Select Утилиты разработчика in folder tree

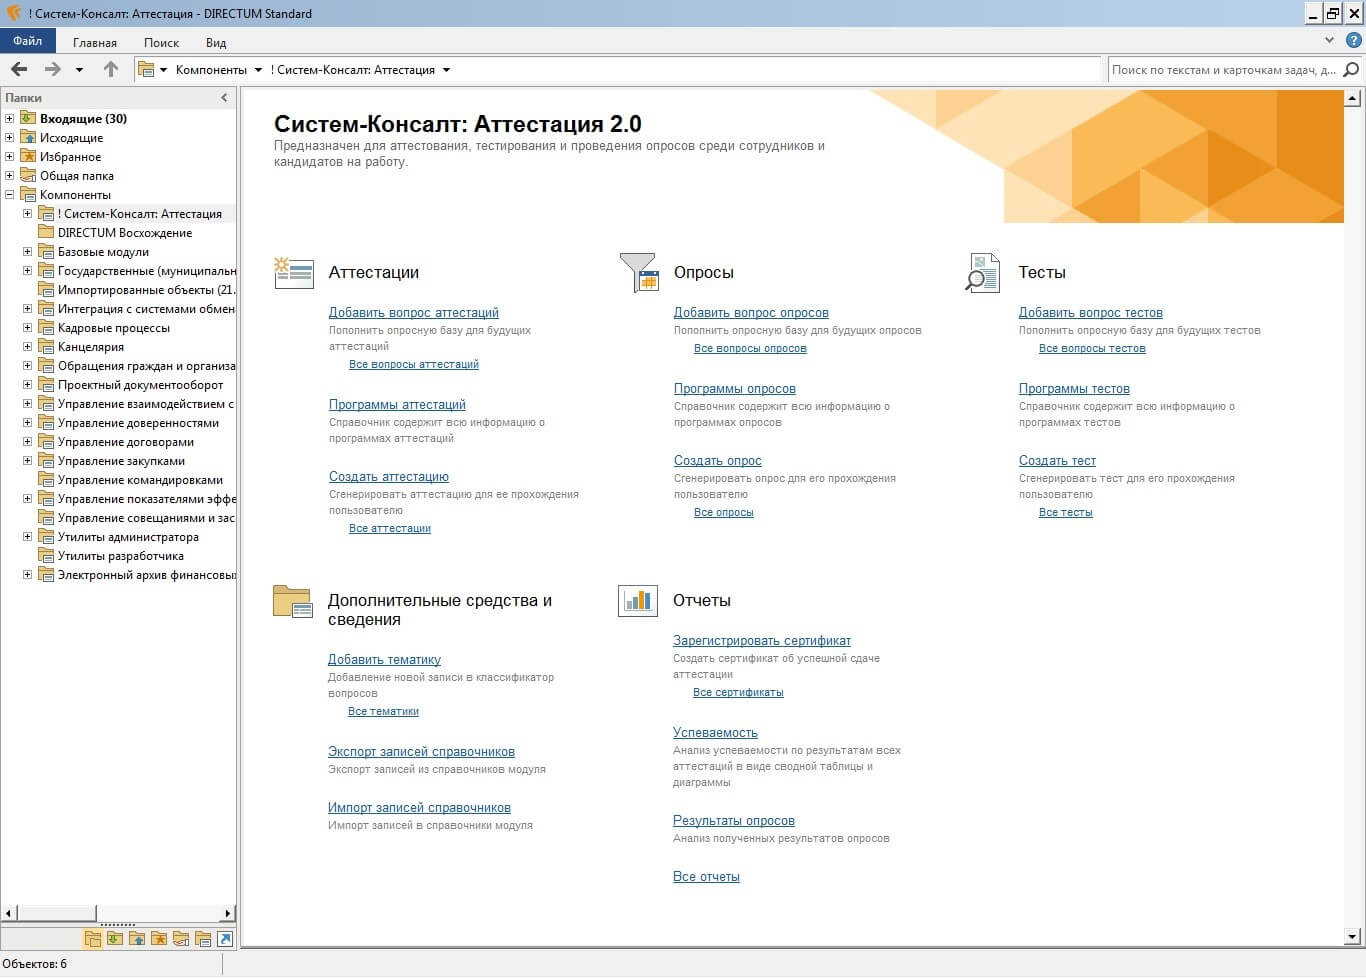[121, 555]
